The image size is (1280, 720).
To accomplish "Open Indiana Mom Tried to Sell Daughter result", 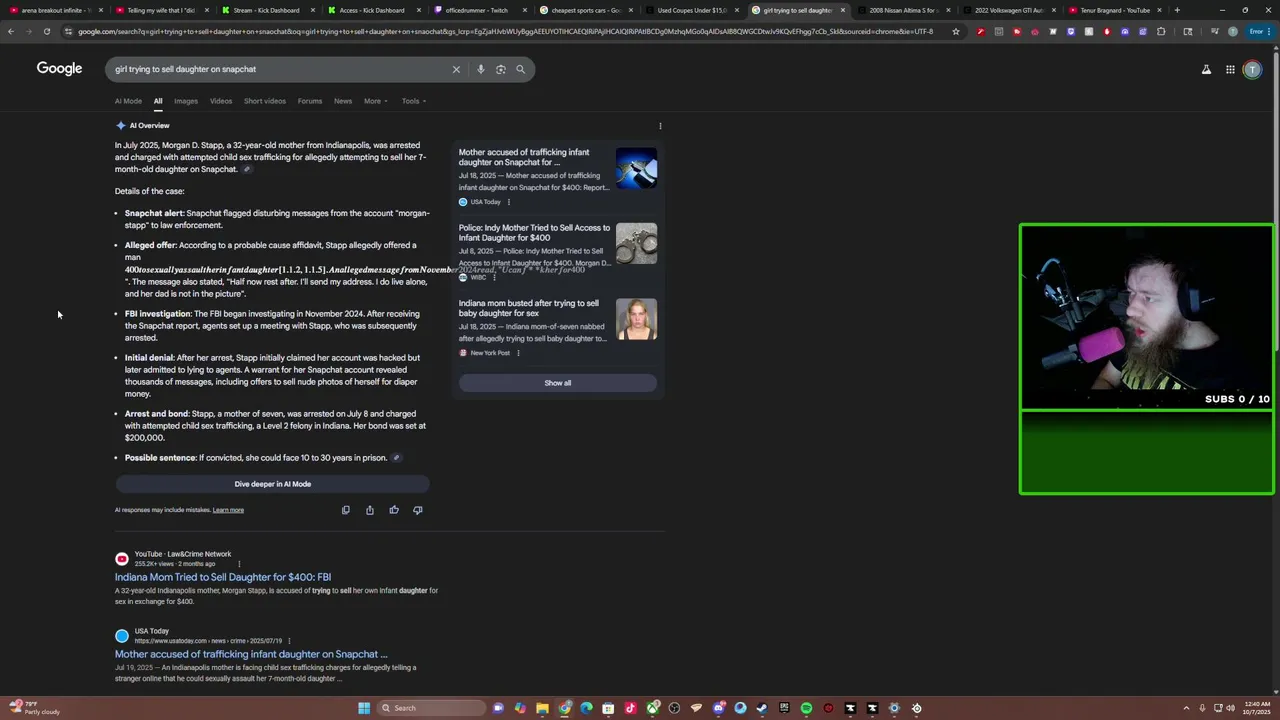I will 223,577.
